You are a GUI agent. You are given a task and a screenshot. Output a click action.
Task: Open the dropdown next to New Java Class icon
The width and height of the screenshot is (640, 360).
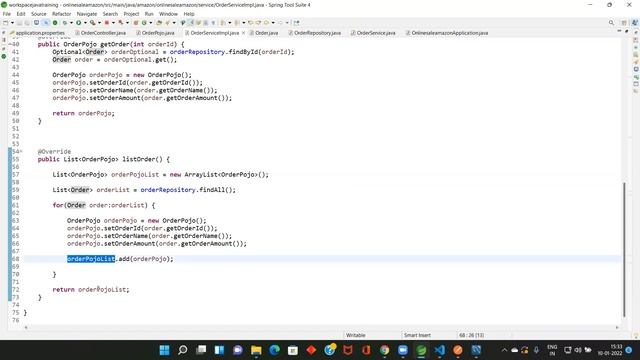click(151, 23)
